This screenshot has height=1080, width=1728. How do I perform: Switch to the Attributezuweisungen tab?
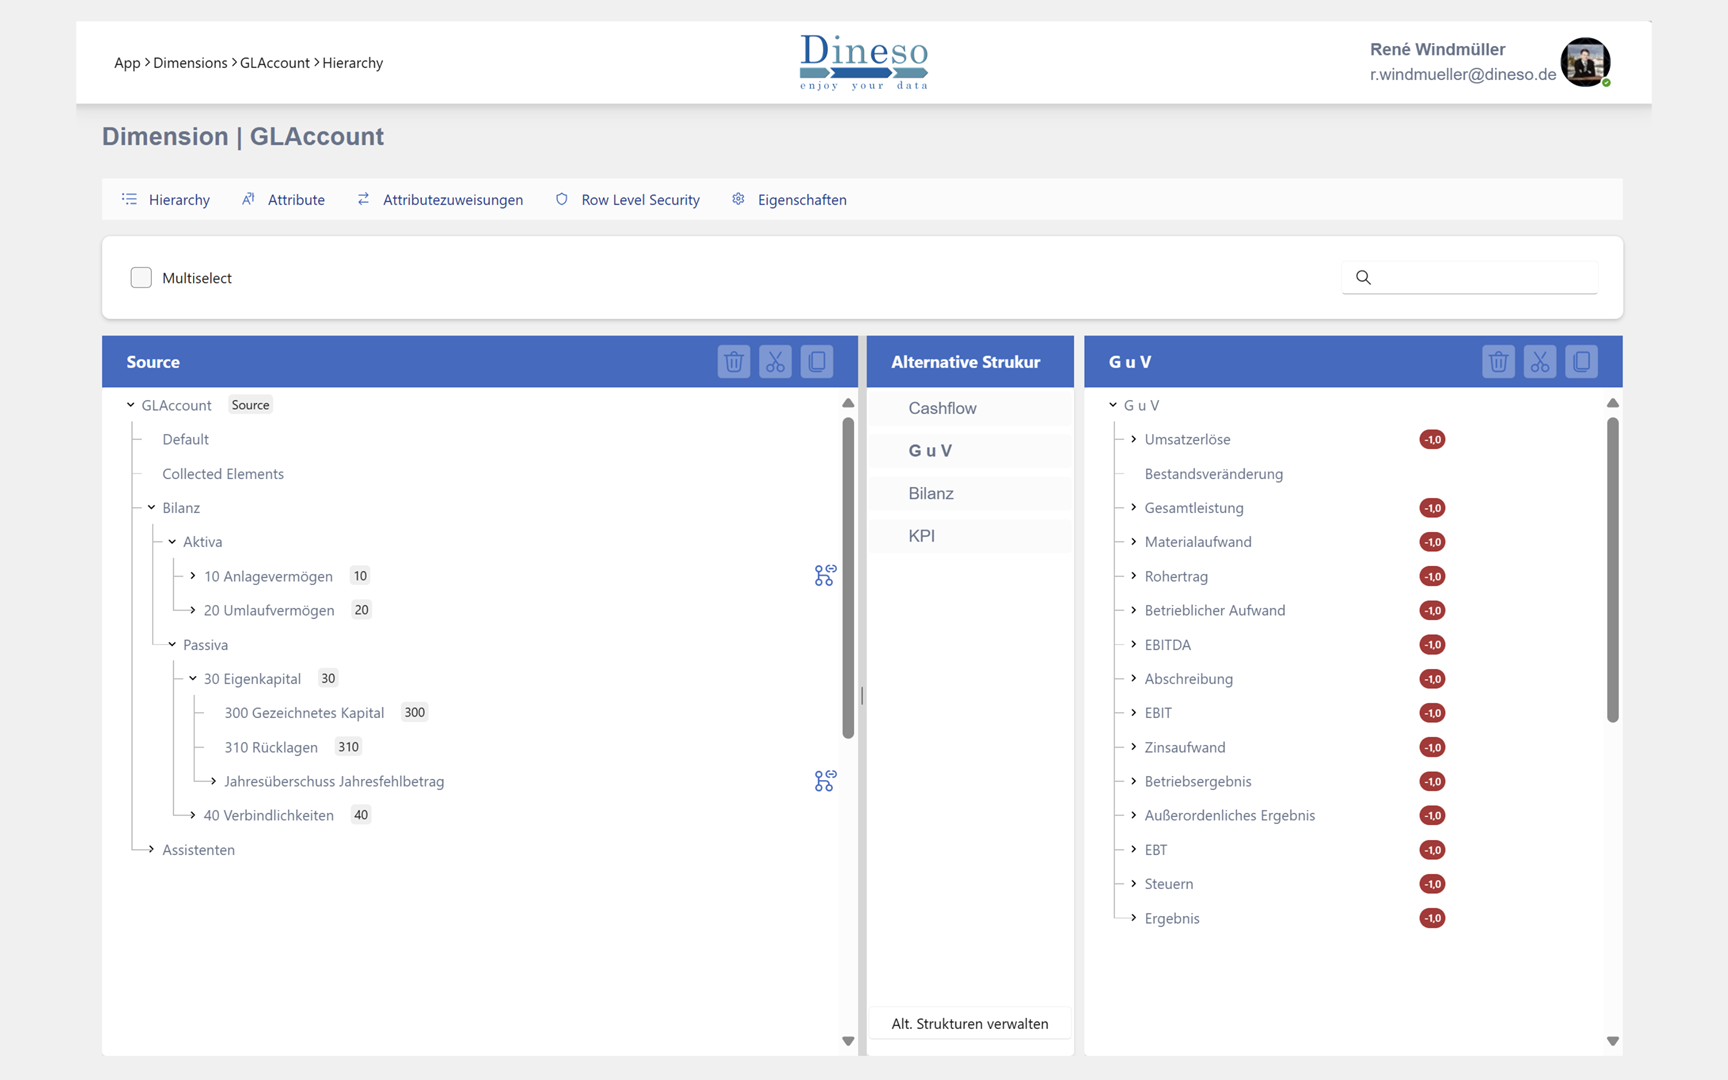coord(452,200)
